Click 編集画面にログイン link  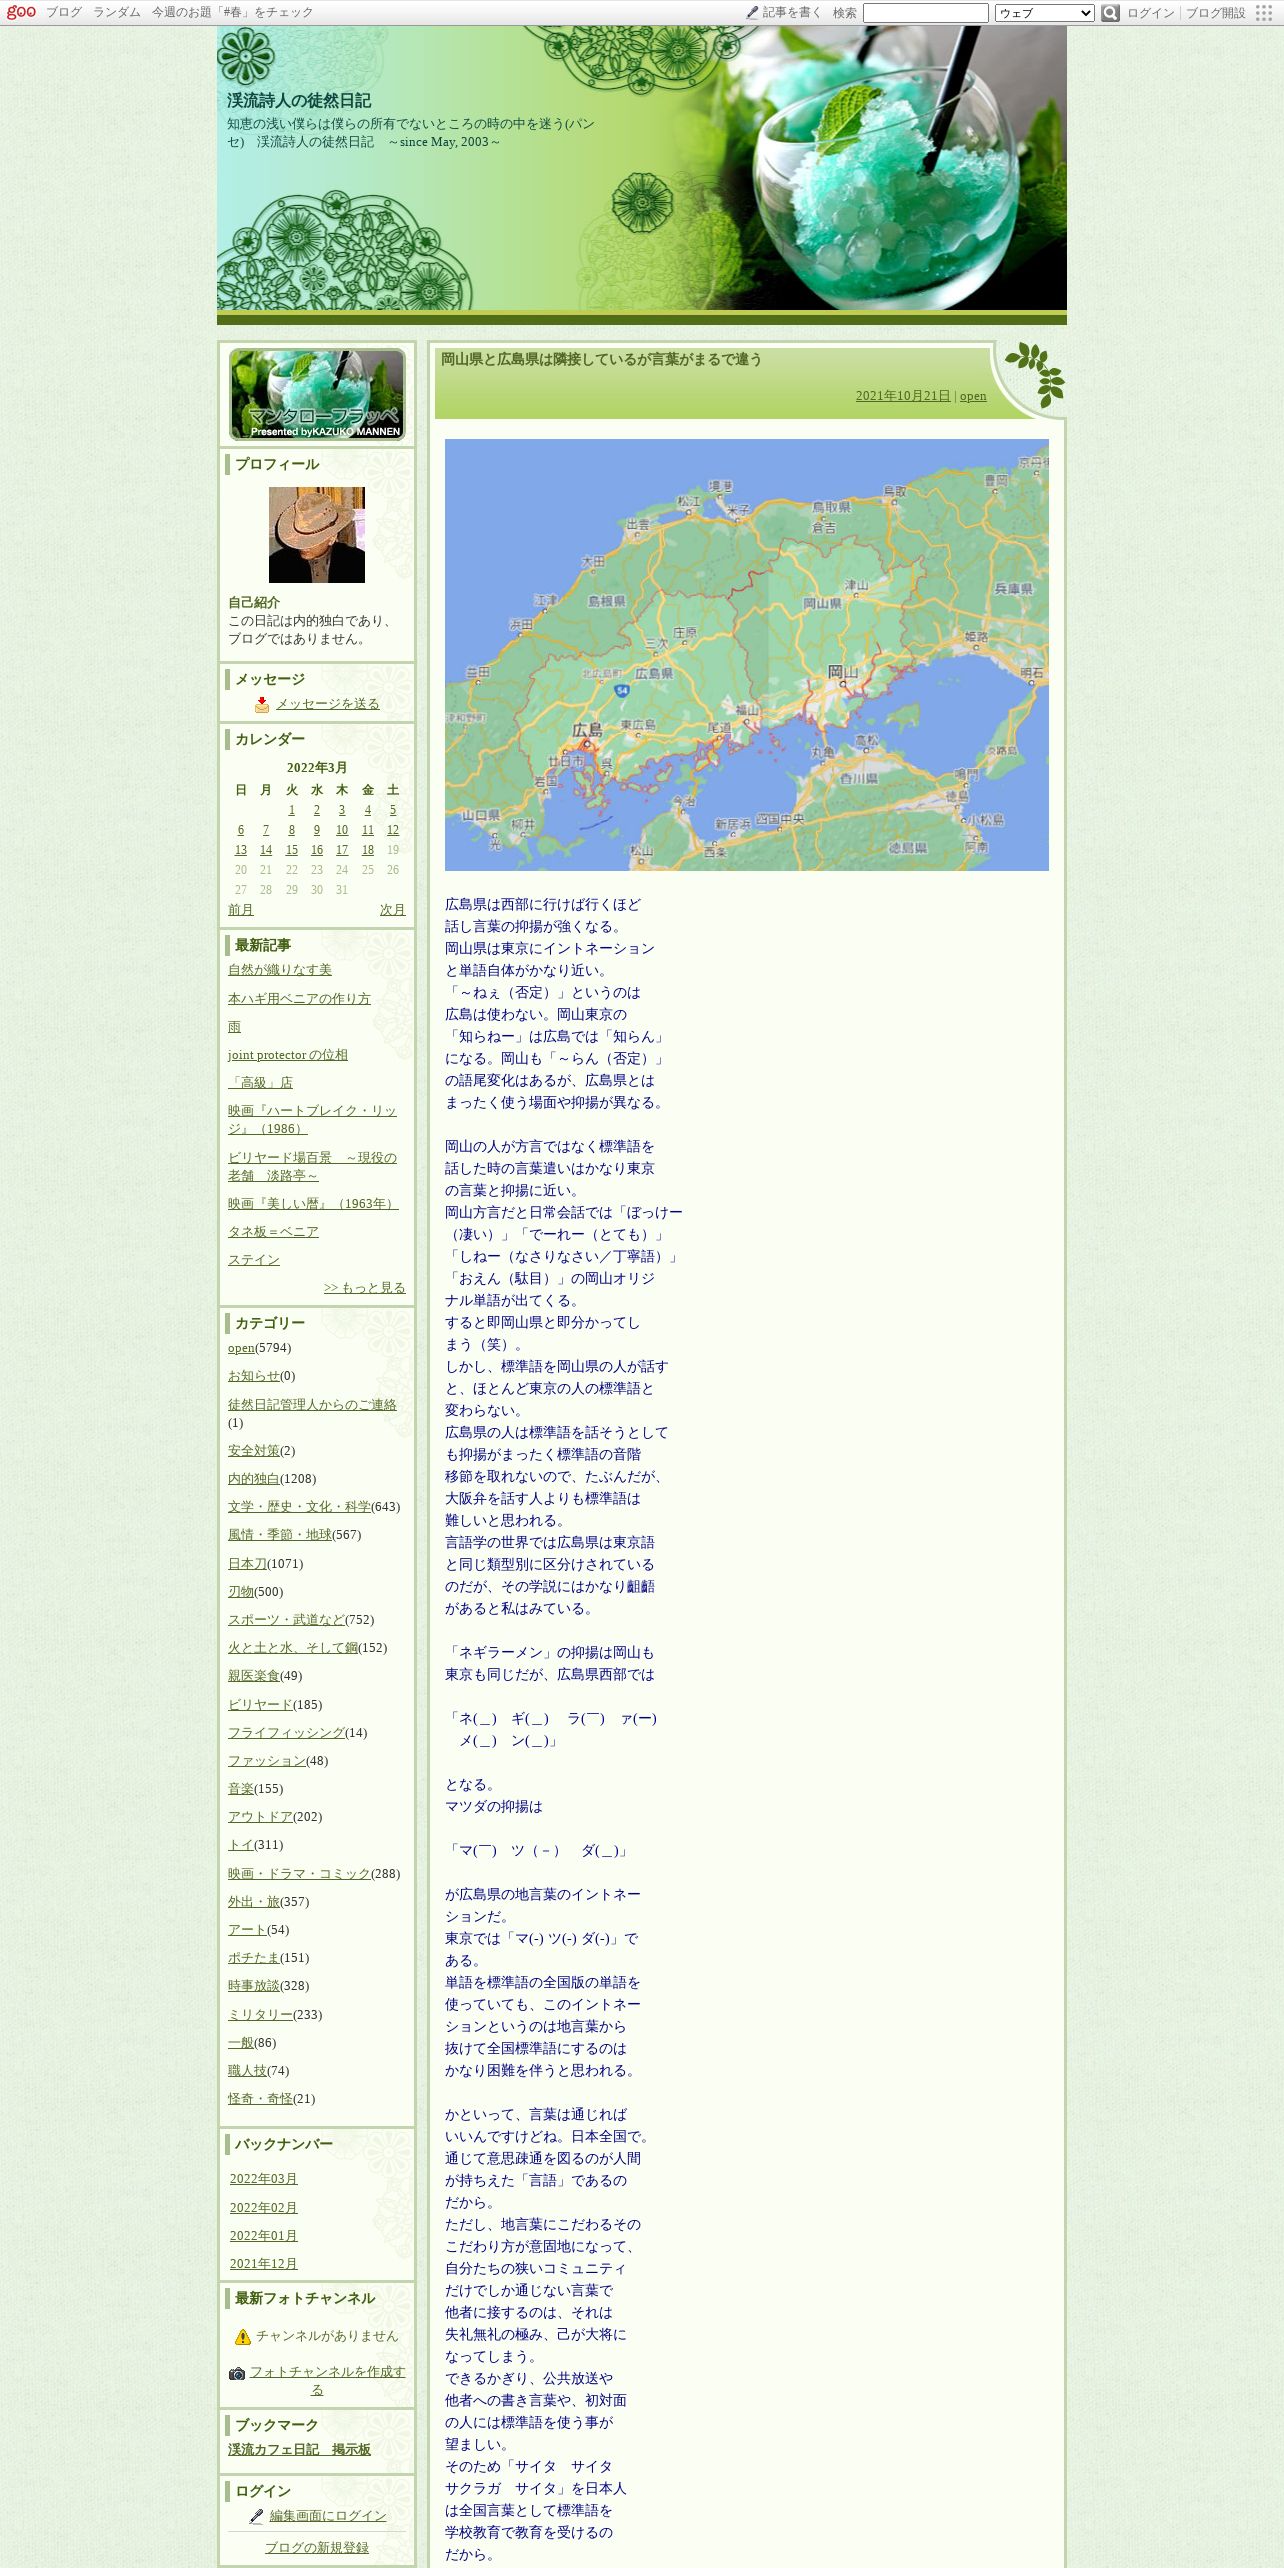(x=328, y=2516)
